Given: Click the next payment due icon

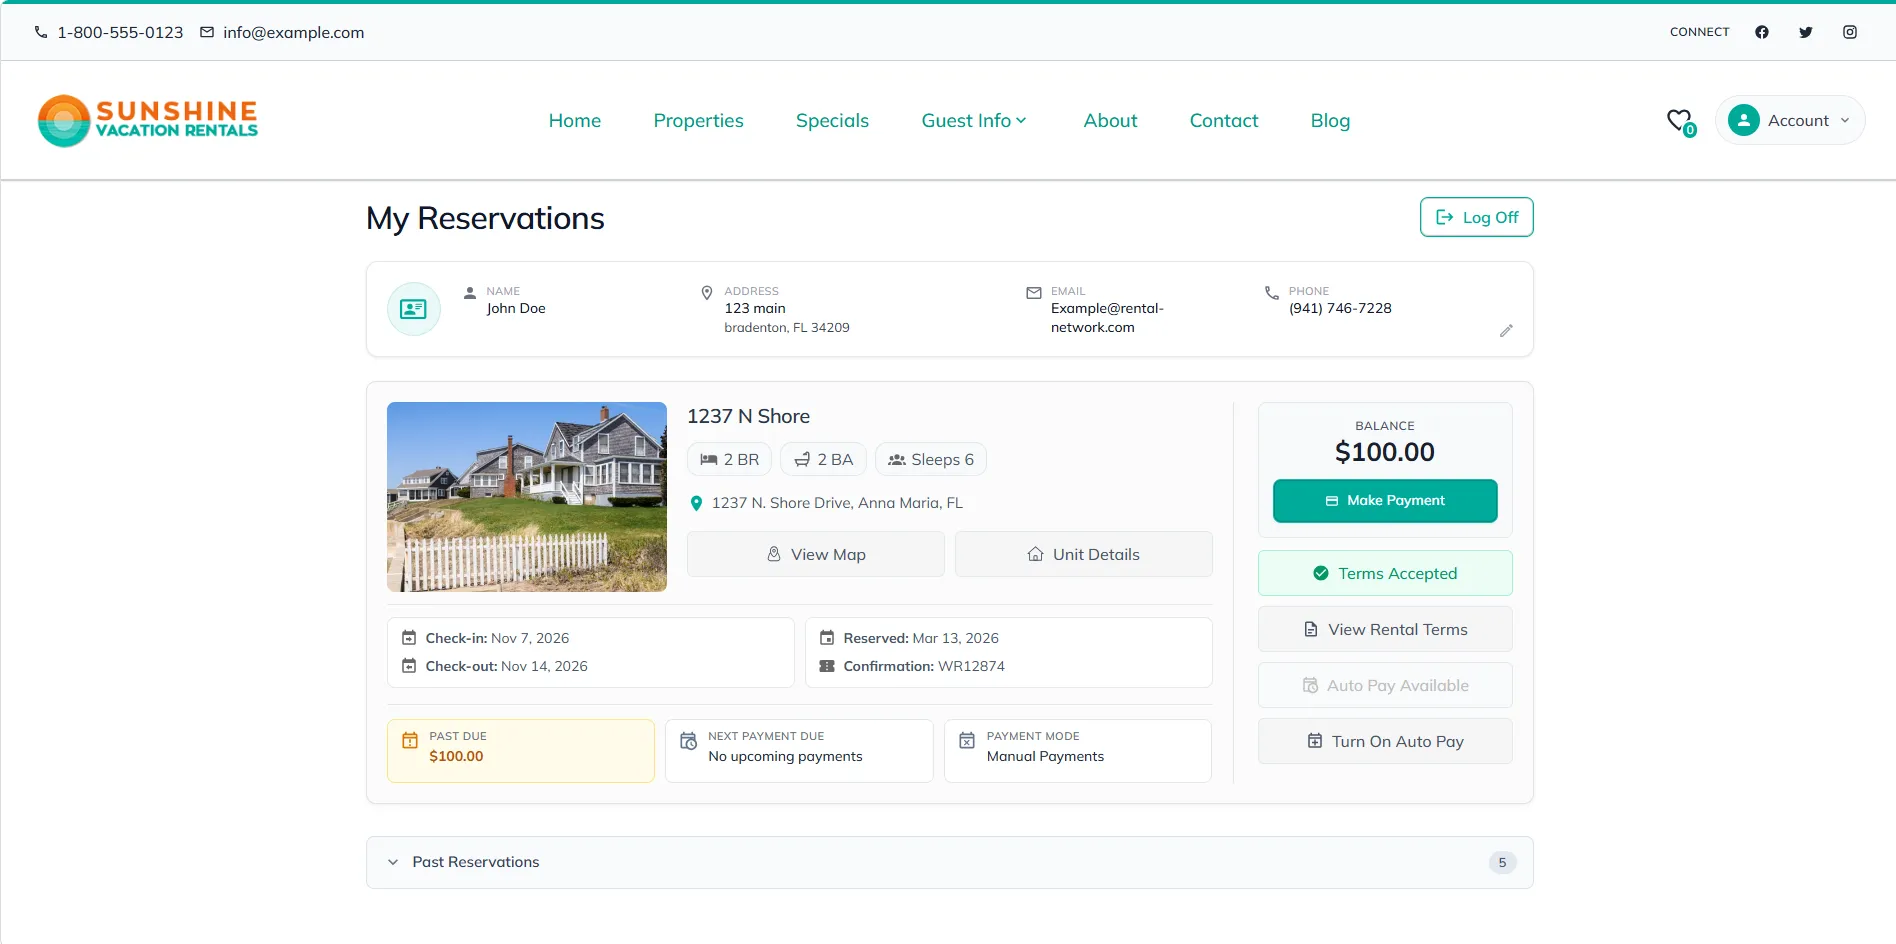Looking at the screenshot, I should 689,741.
